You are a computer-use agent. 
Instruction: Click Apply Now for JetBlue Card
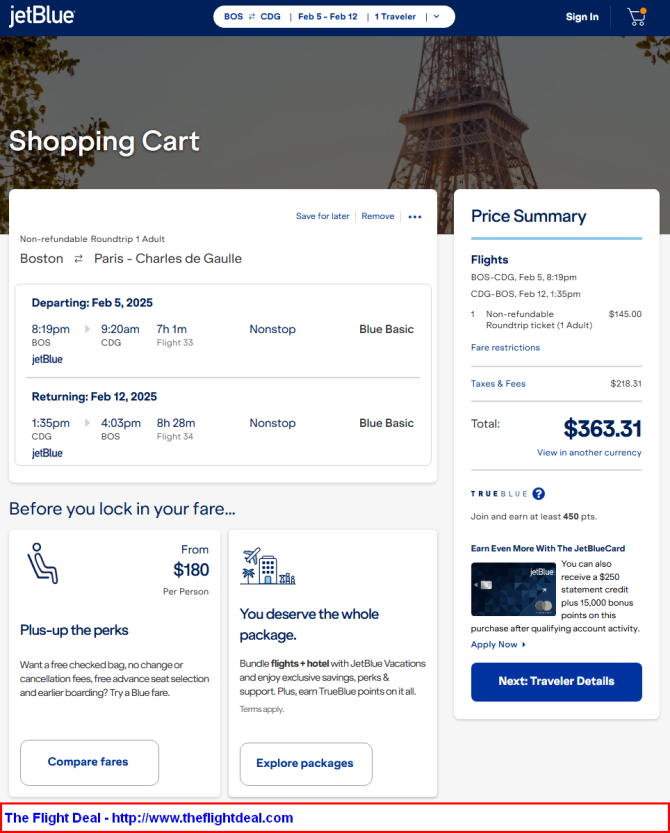click(x=498, y=644)
